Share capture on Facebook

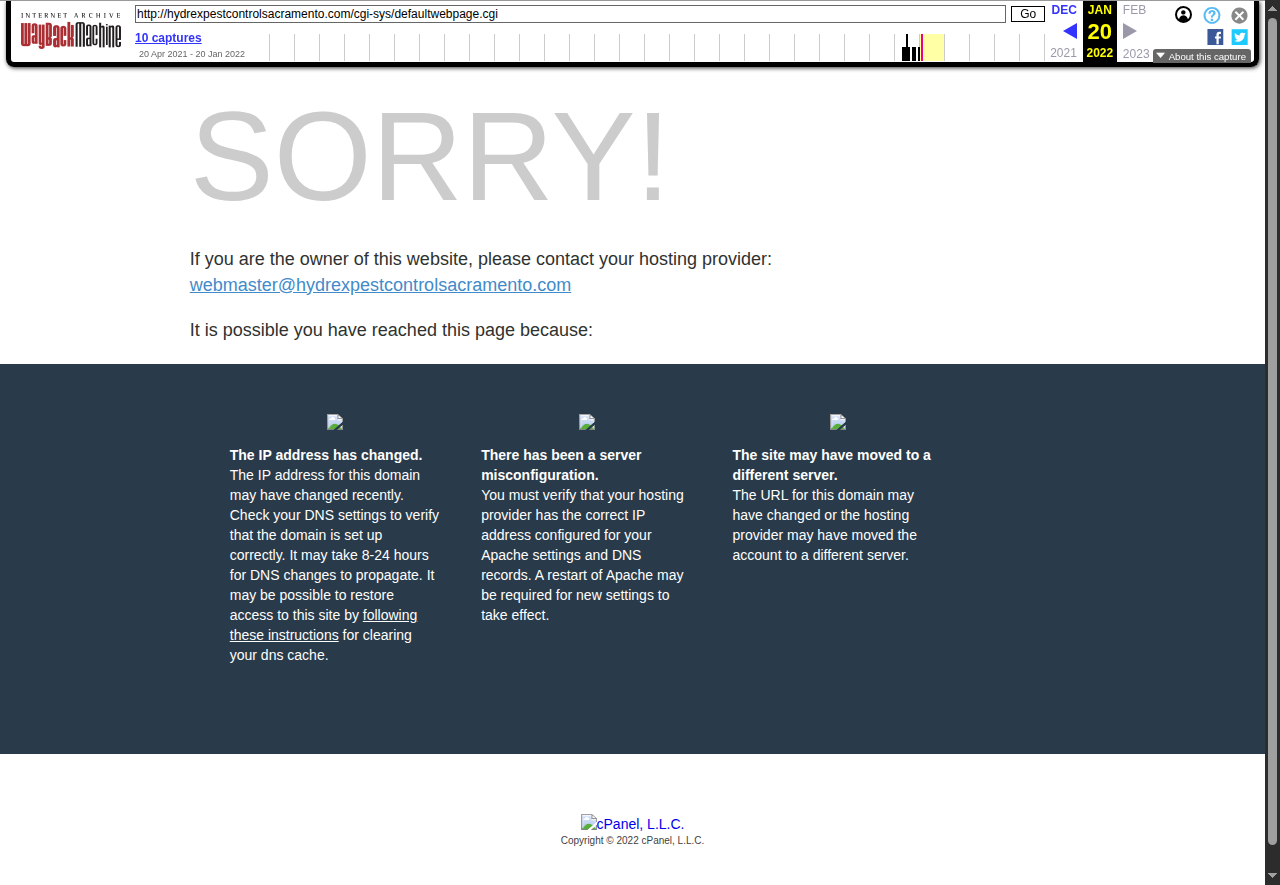coord(1215,37)
